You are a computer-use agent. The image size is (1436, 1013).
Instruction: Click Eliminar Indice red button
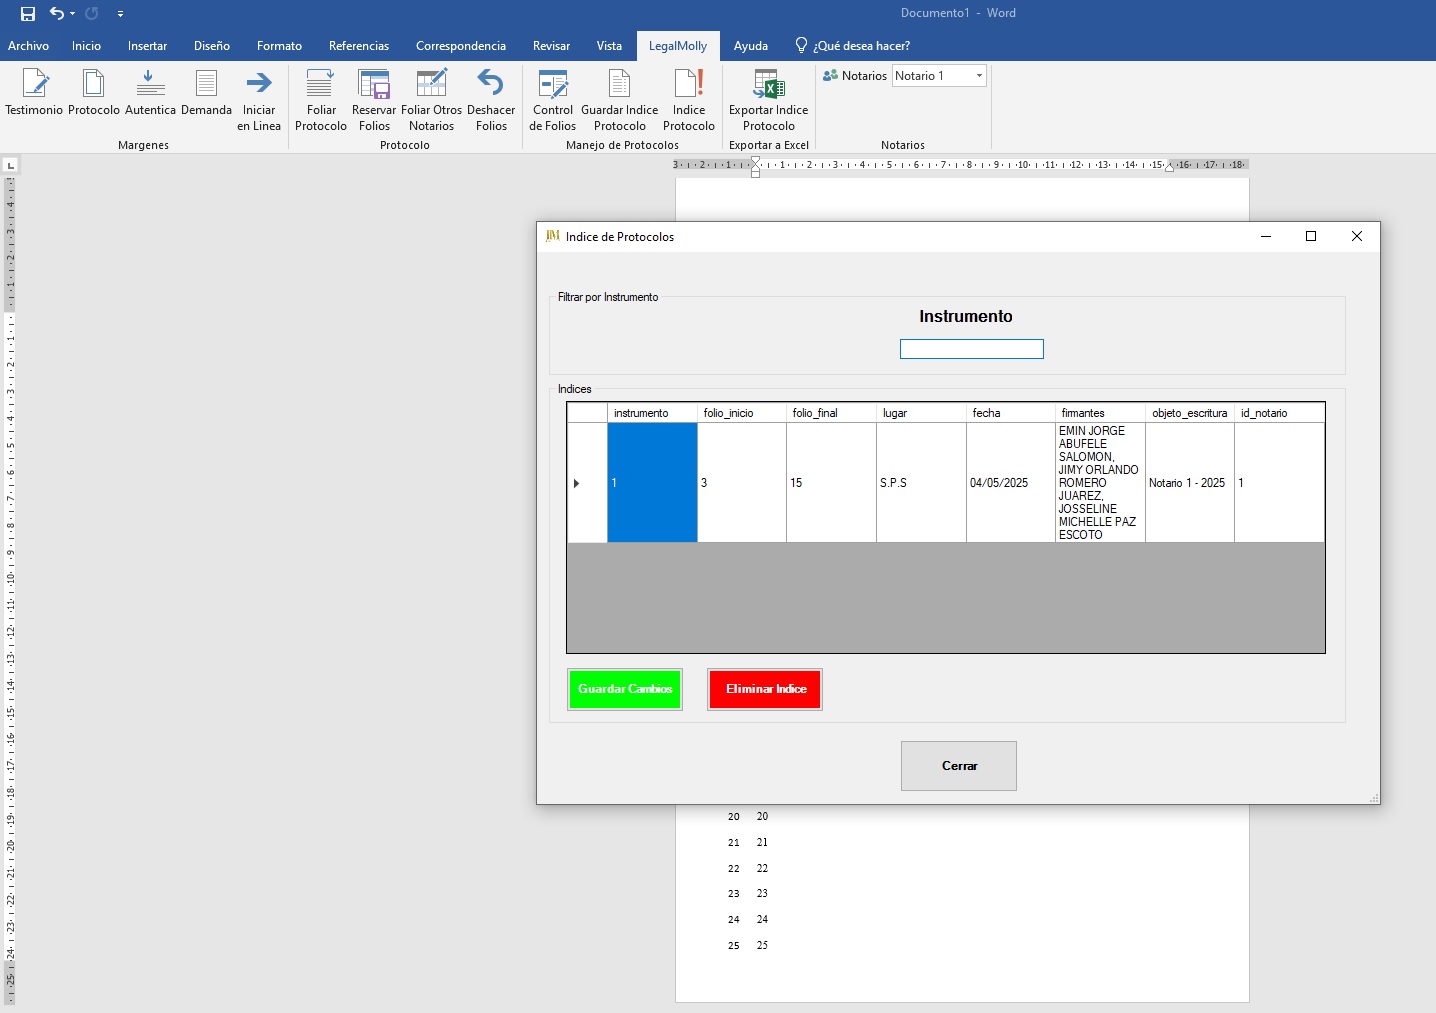tap(765, 689)
